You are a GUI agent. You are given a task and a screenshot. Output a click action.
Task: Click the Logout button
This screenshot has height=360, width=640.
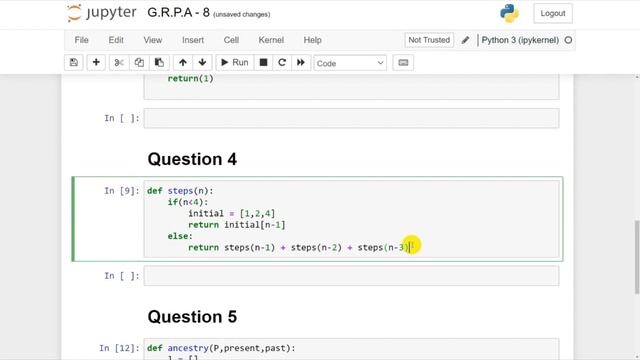coord(553,13)
